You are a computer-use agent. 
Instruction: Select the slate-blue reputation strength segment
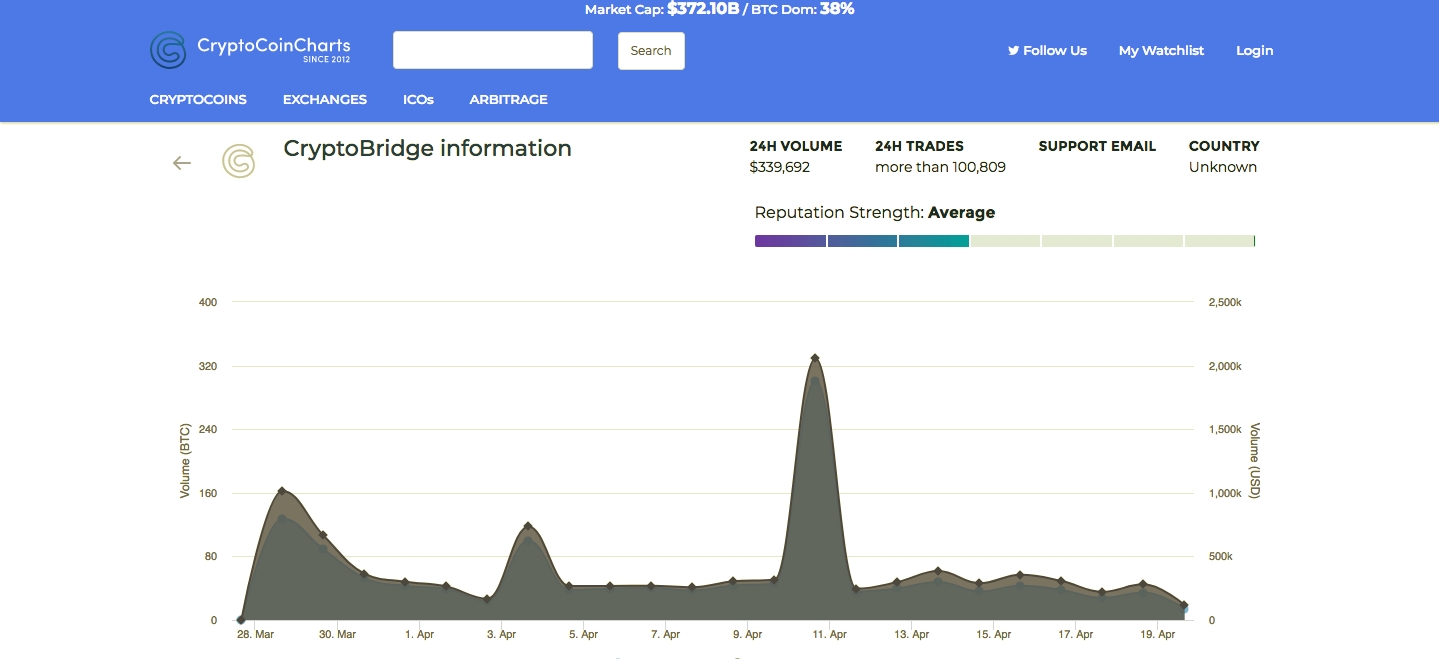coord(862,241)
